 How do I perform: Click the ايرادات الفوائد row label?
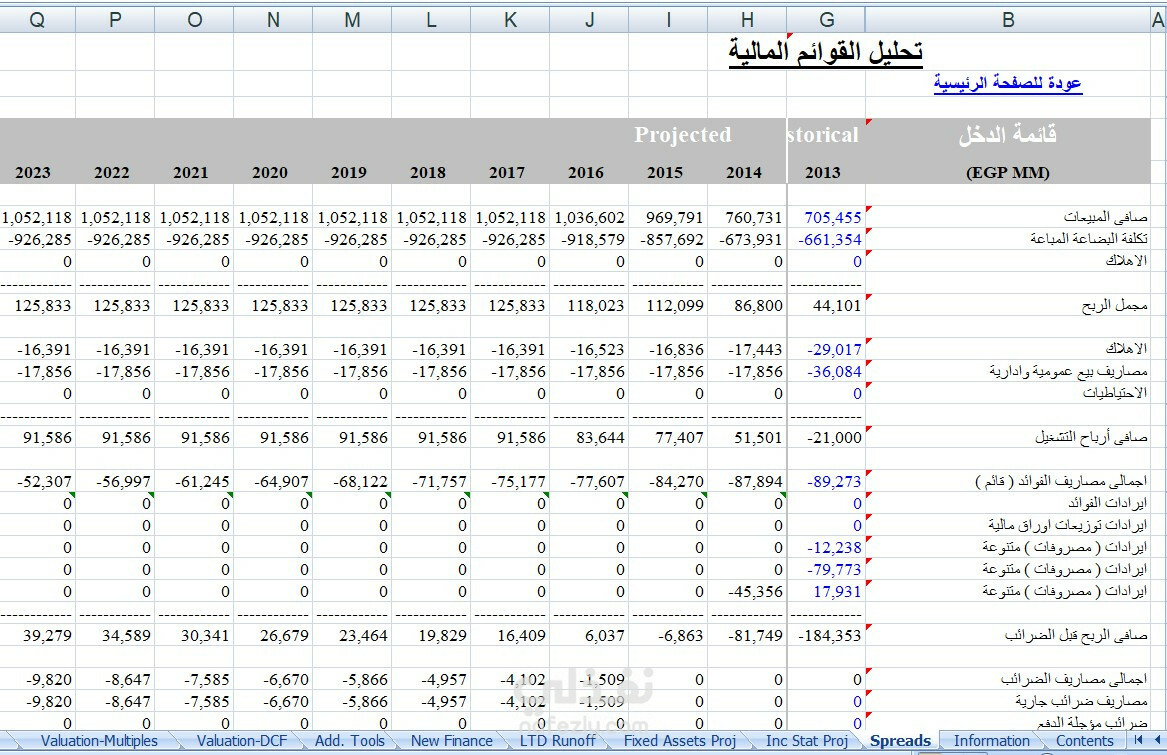1107,503
